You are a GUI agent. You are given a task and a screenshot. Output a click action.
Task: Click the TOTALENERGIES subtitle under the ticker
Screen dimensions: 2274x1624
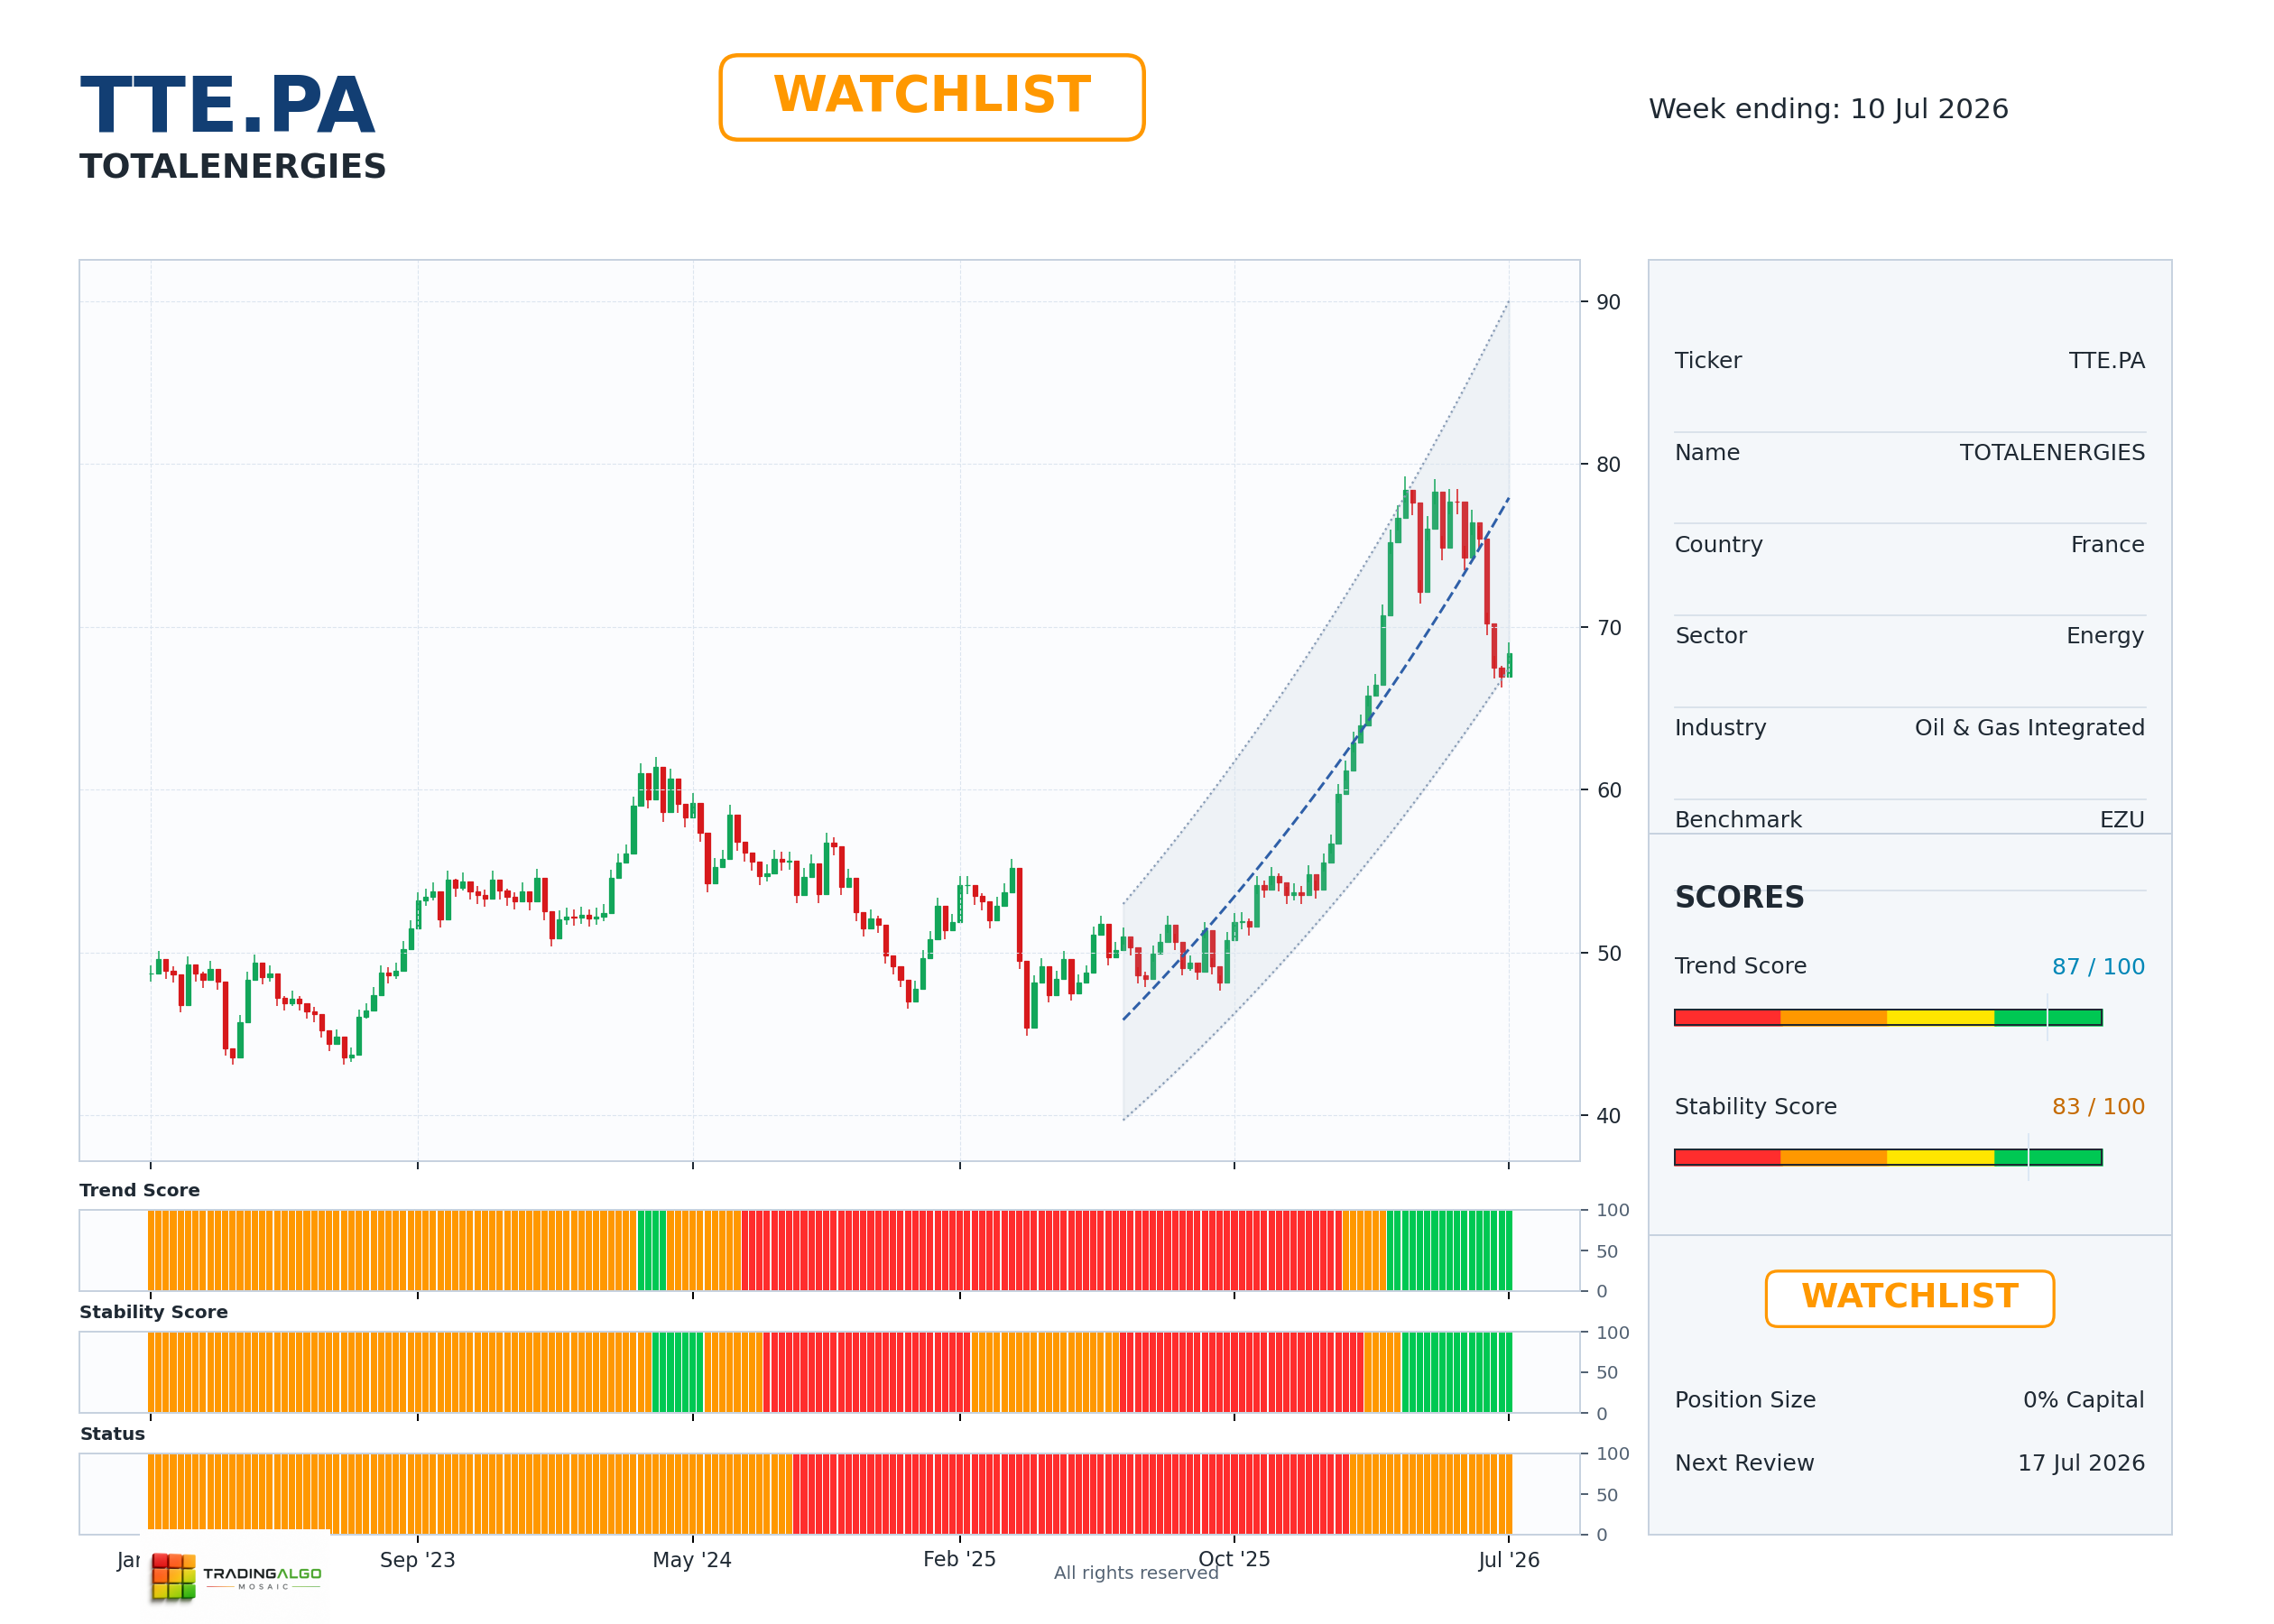coord(232,166)
